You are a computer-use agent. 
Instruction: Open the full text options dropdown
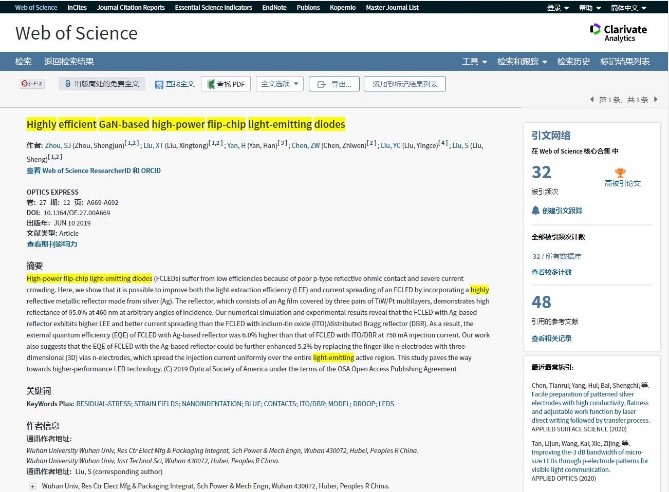(x=279, y=84)
